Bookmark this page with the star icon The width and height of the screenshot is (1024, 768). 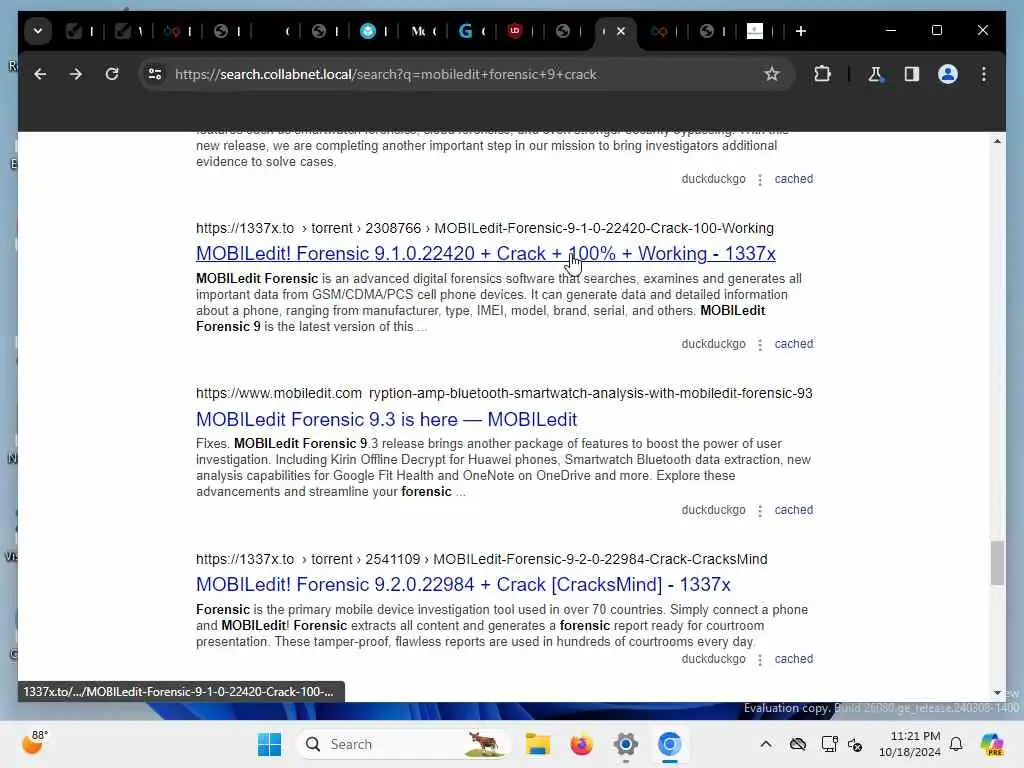(x=772, y=74)
